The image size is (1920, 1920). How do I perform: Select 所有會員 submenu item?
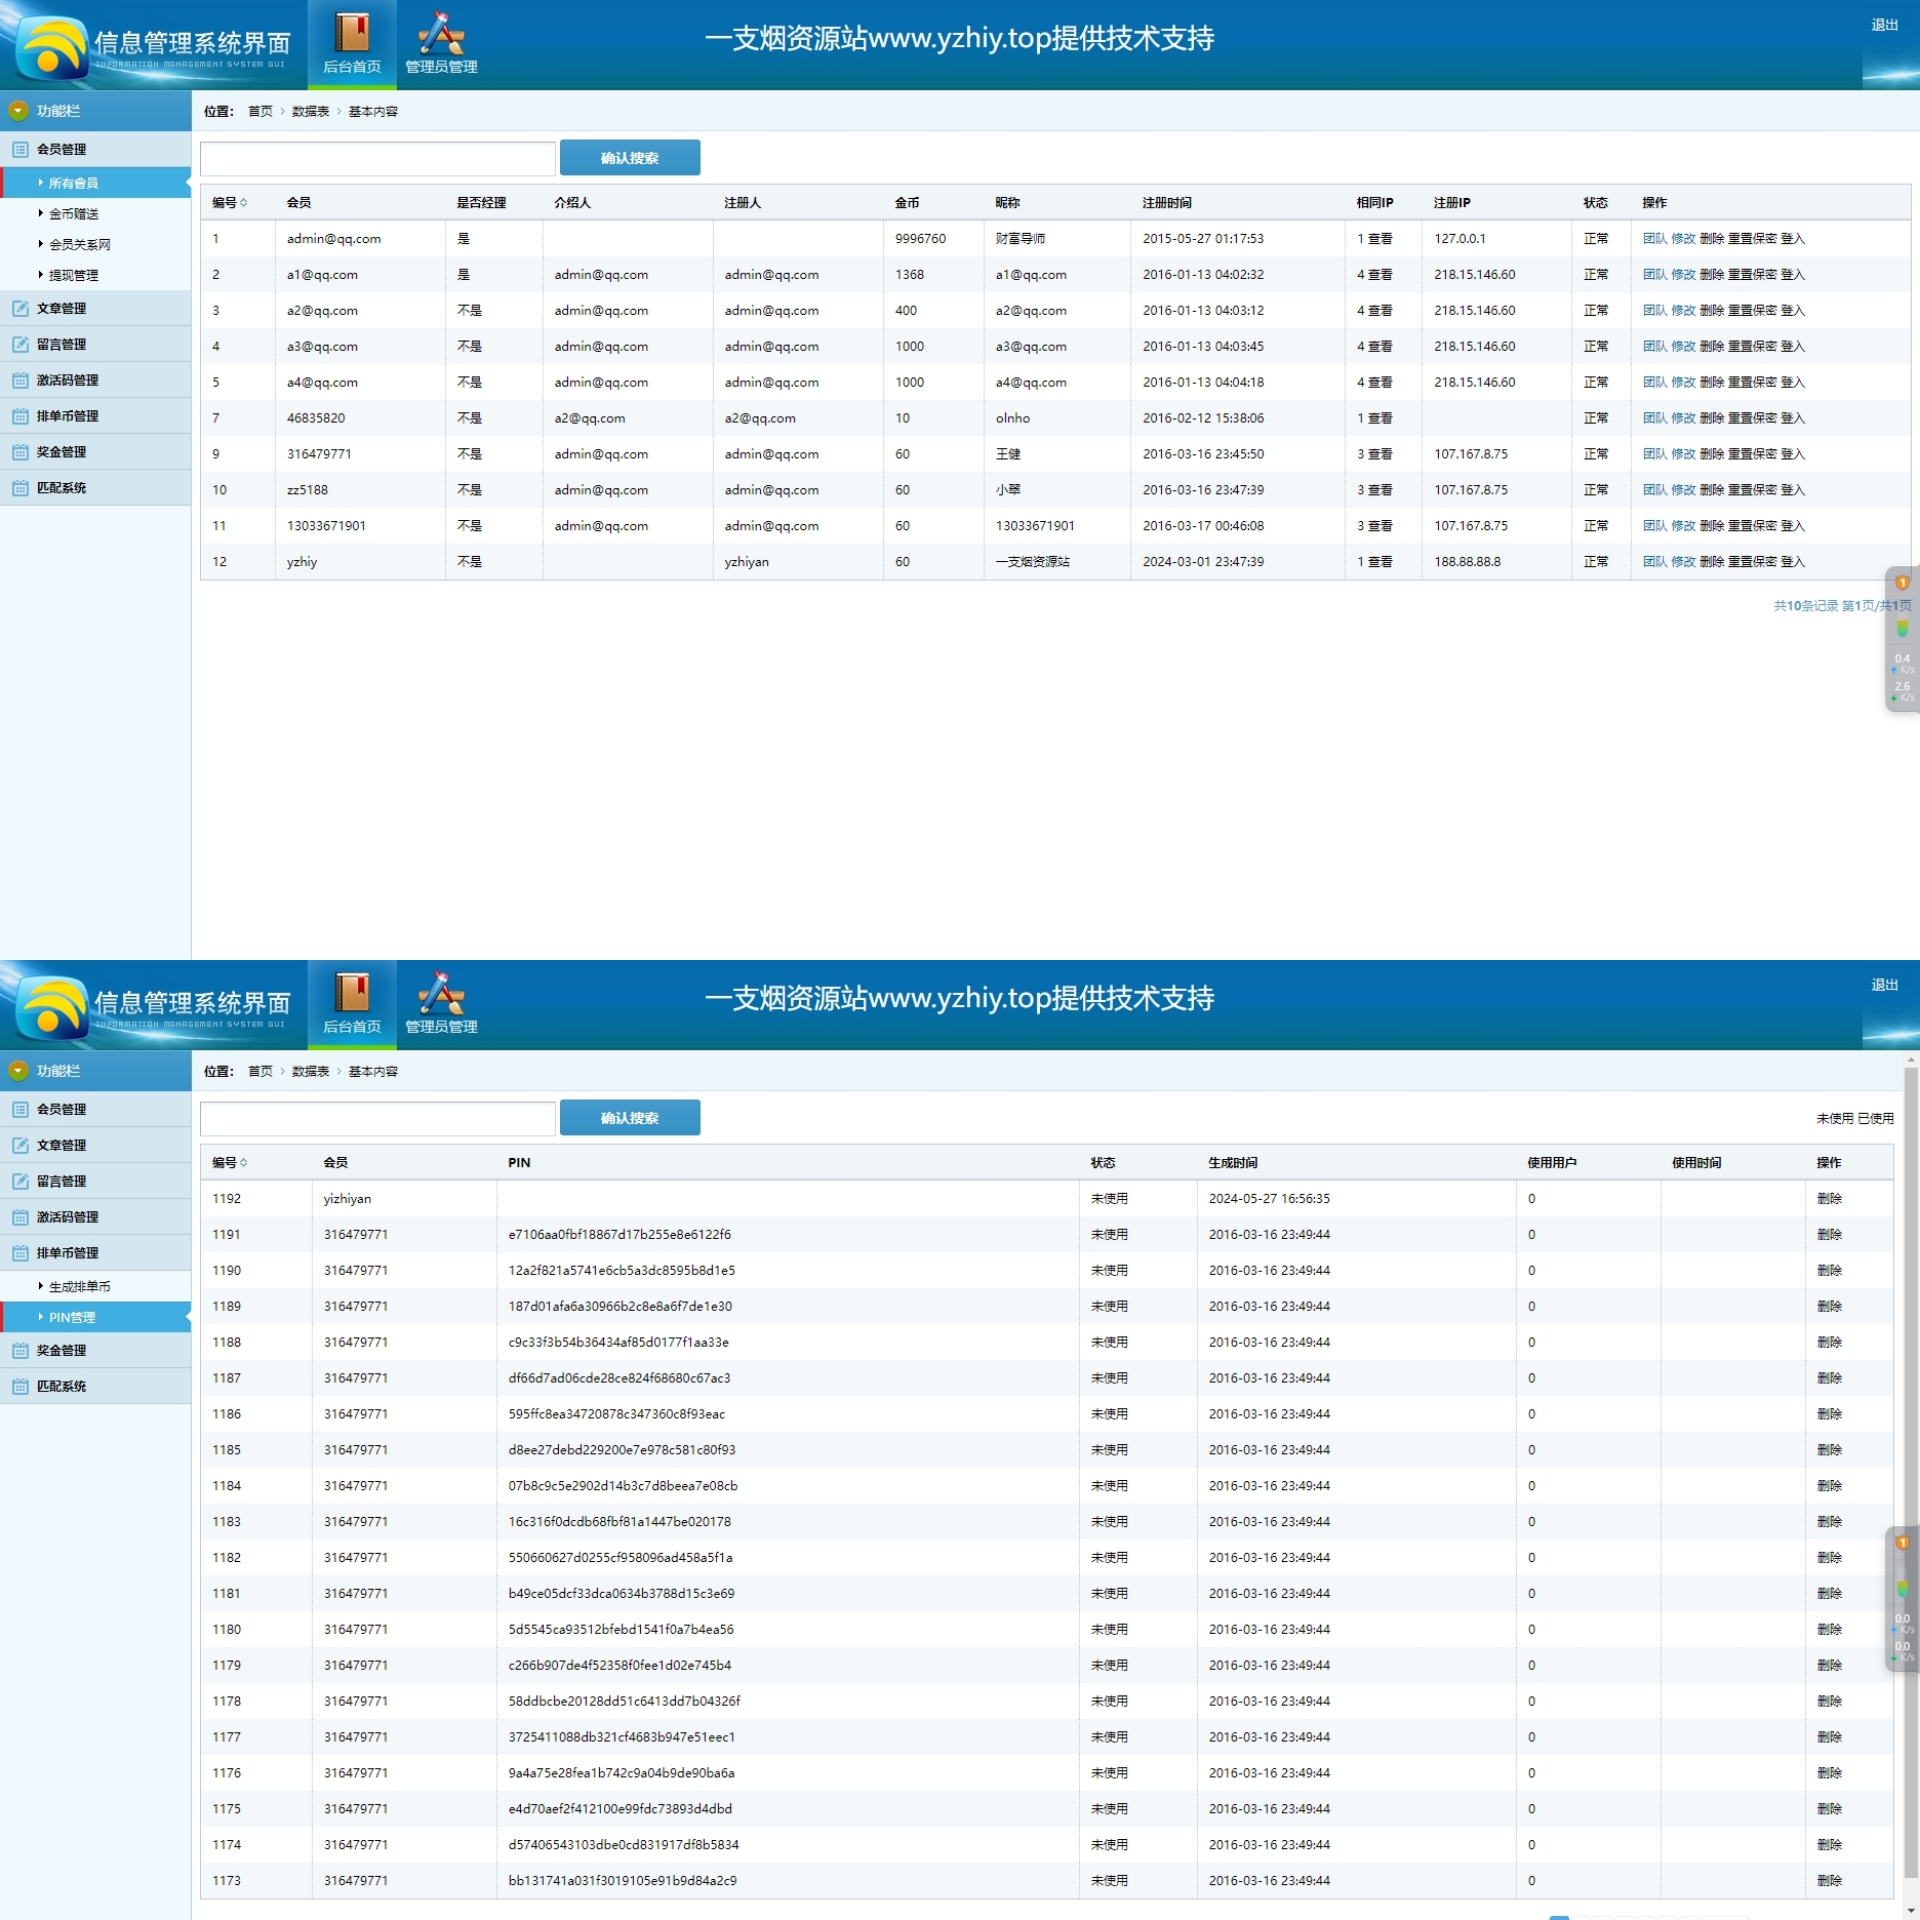pos(95,183)
